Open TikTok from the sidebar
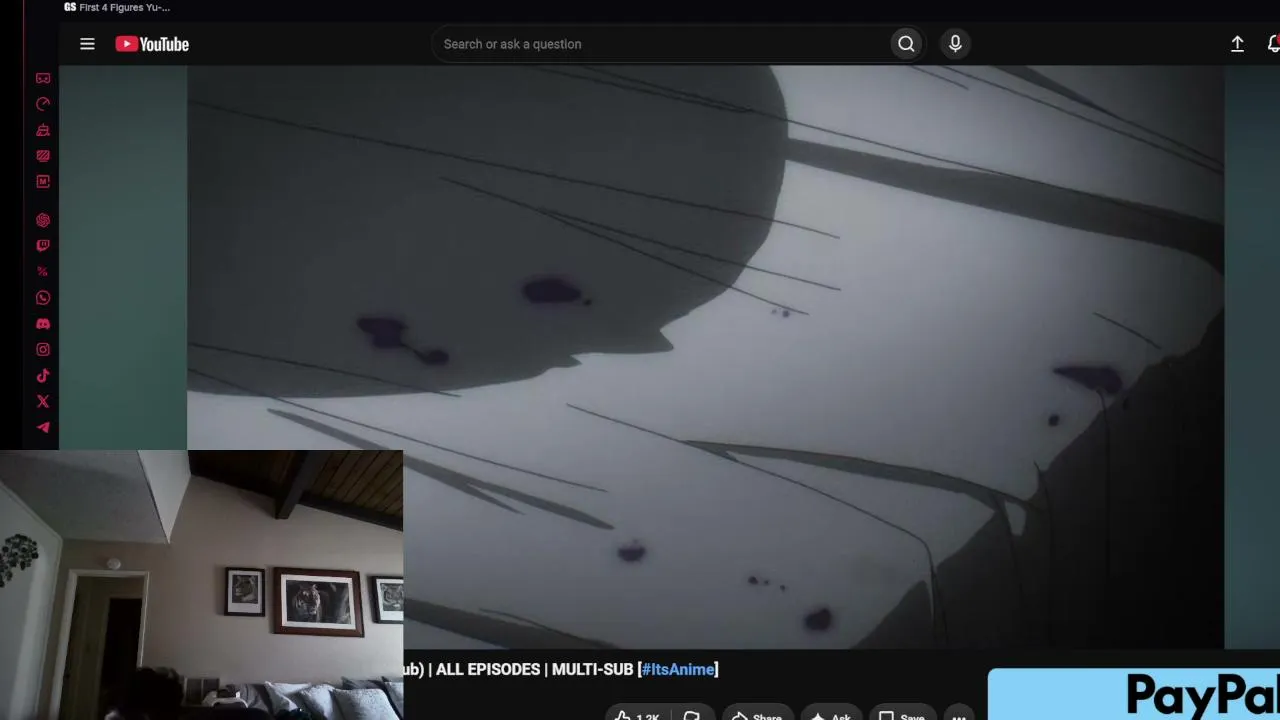Image resolution: width=1280 pixels, height=720 pixels. click(x=43, y=376)
